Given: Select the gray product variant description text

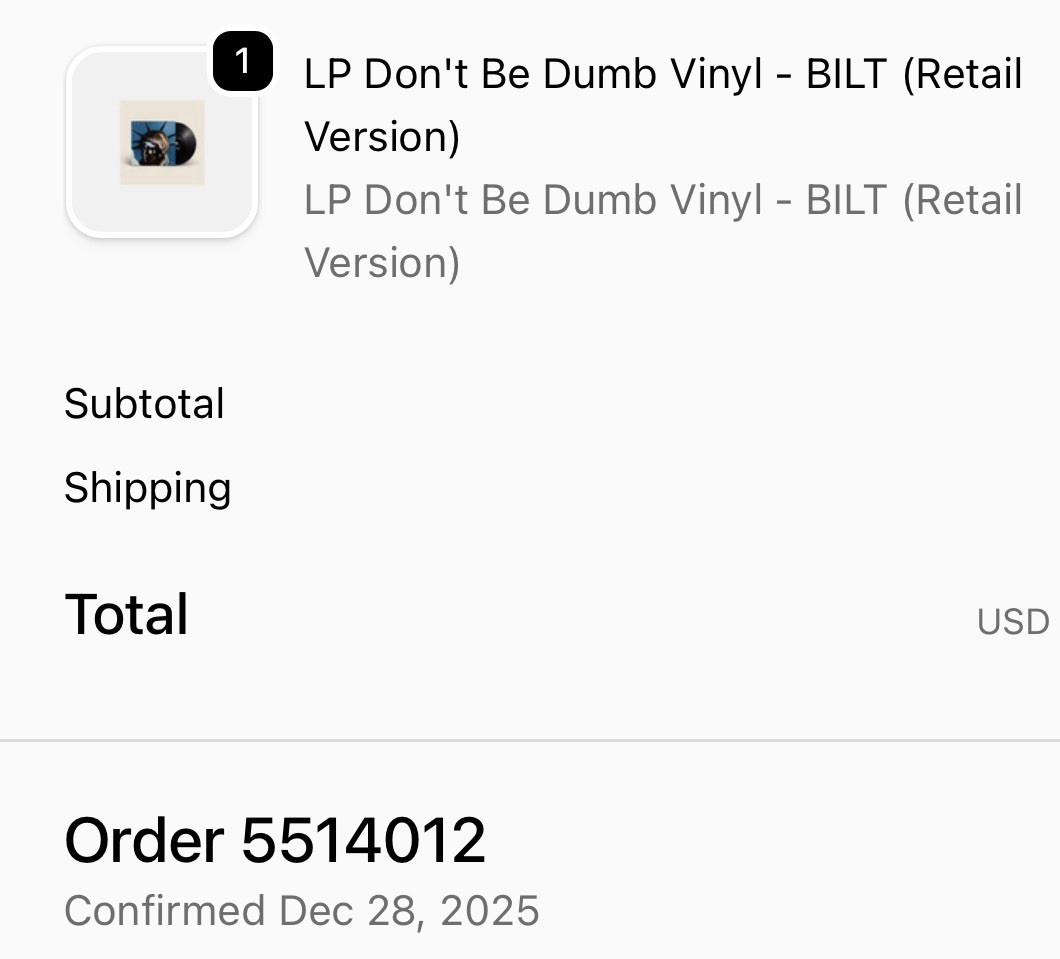Looking at the screenshot, I should (662, 230).
